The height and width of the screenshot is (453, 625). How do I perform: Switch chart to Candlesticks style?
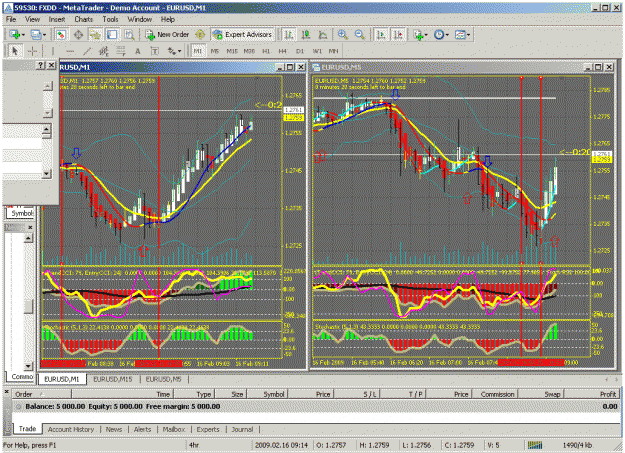point(306,35)
